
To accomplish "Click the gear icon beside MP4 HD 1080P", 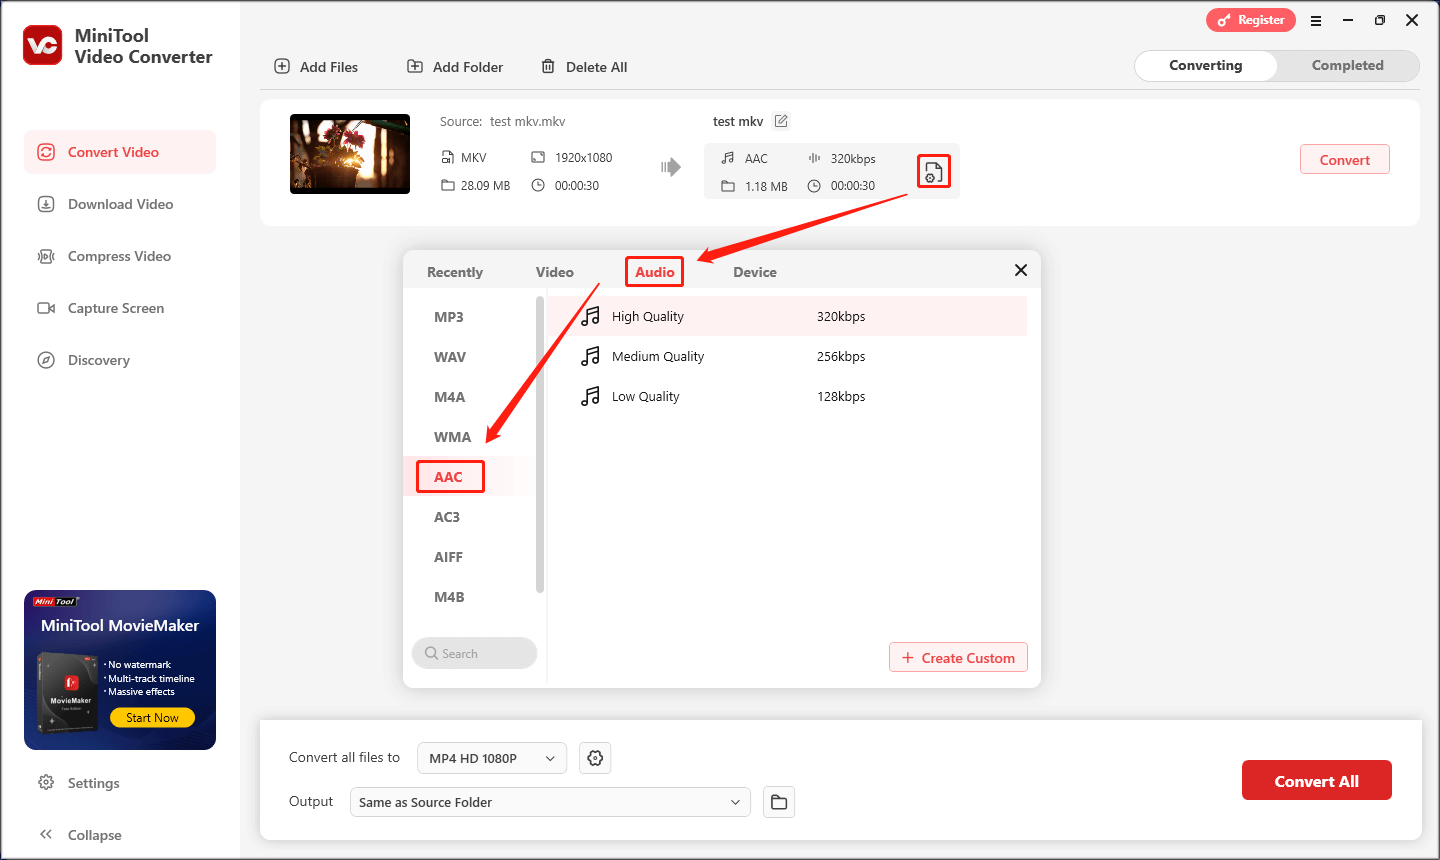I will tap(595, 758).
